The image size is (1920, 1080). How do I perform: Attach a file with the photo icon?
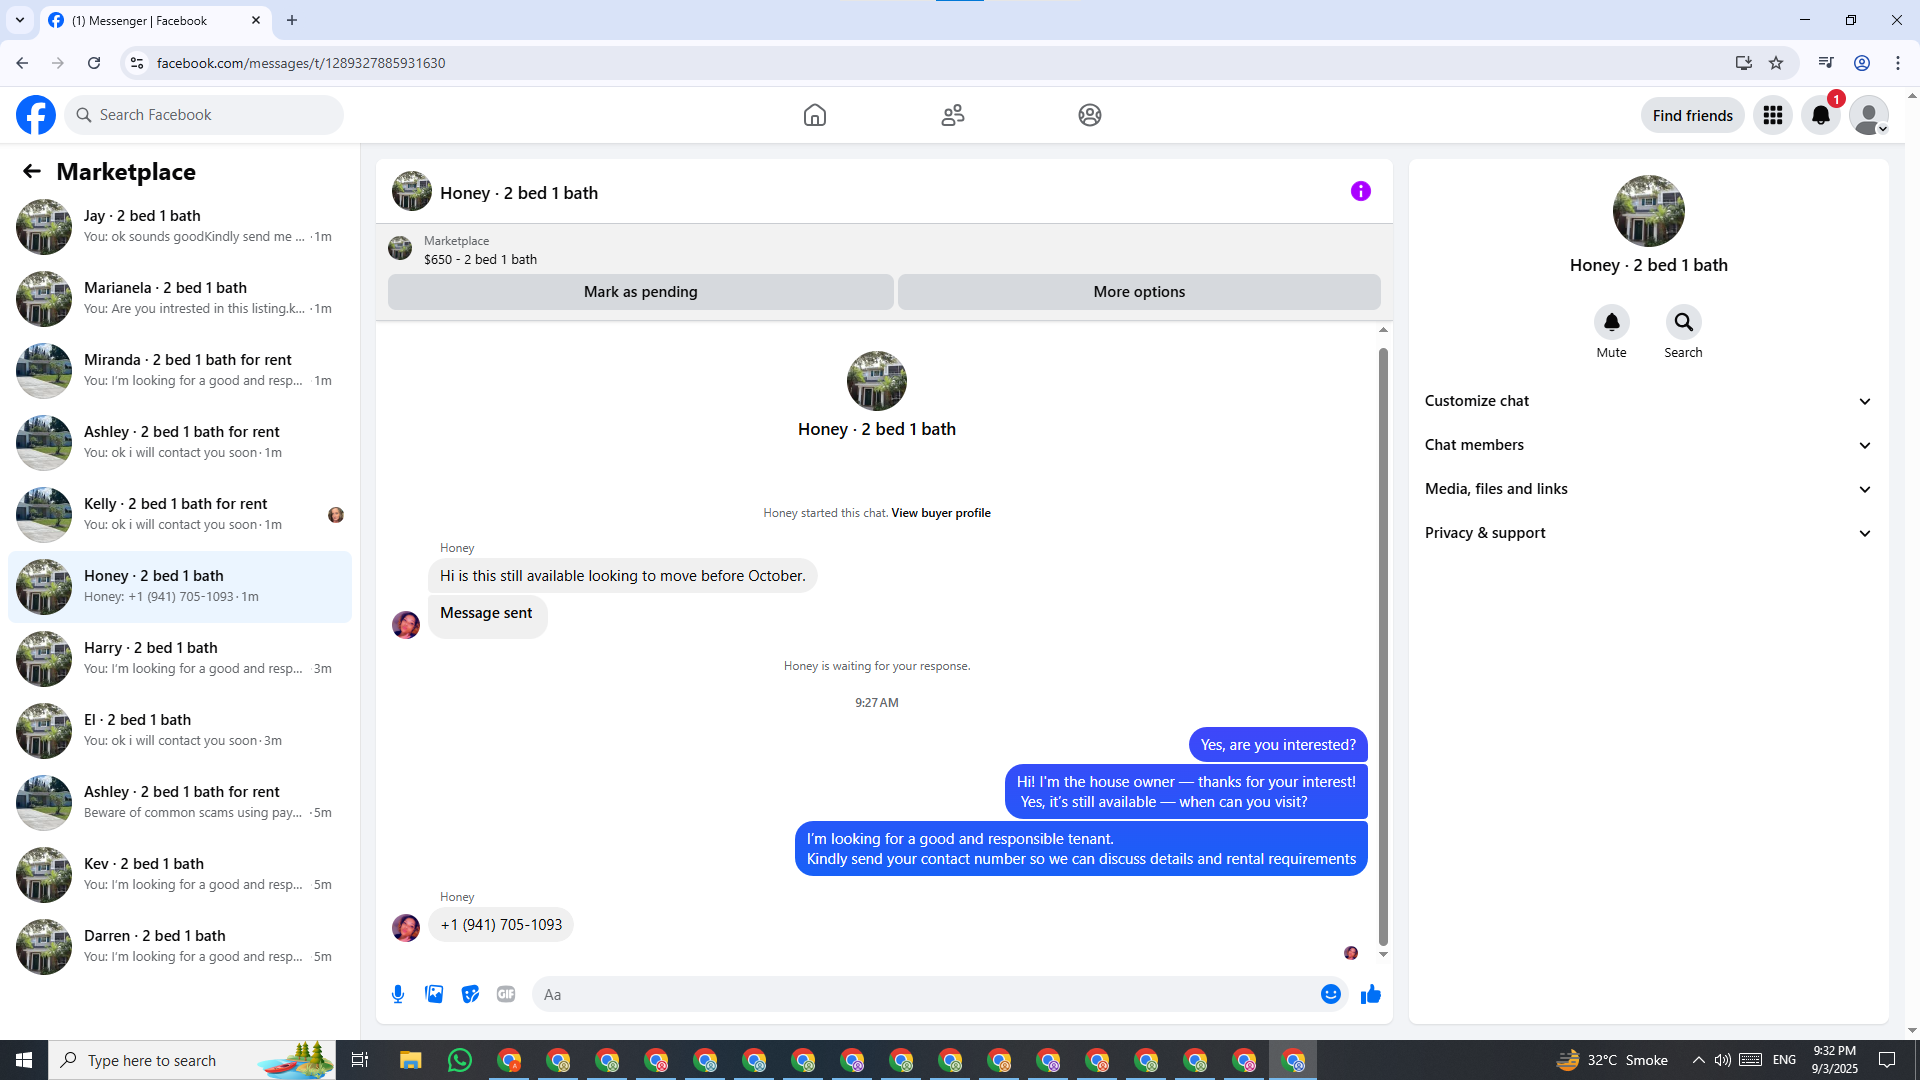[434, 994]
